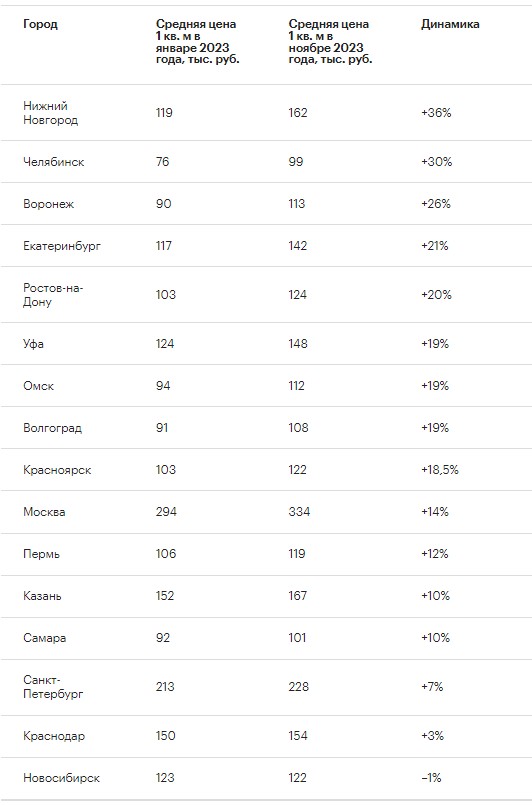532x805 pixels.
Task: Select the Нижний Новгород city cell
Action: tap(50, 113)
